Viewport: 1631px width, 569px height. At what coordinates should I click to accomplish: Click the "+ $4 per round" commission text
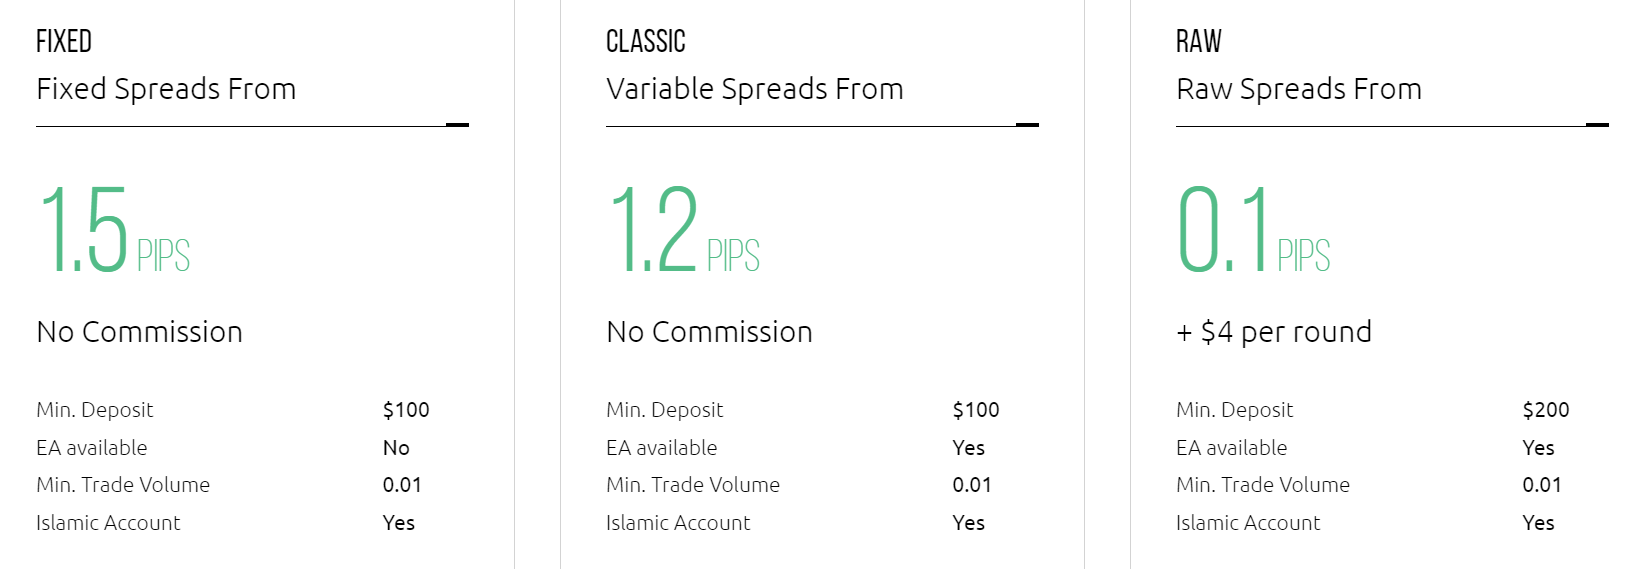tap(1274, 332)
